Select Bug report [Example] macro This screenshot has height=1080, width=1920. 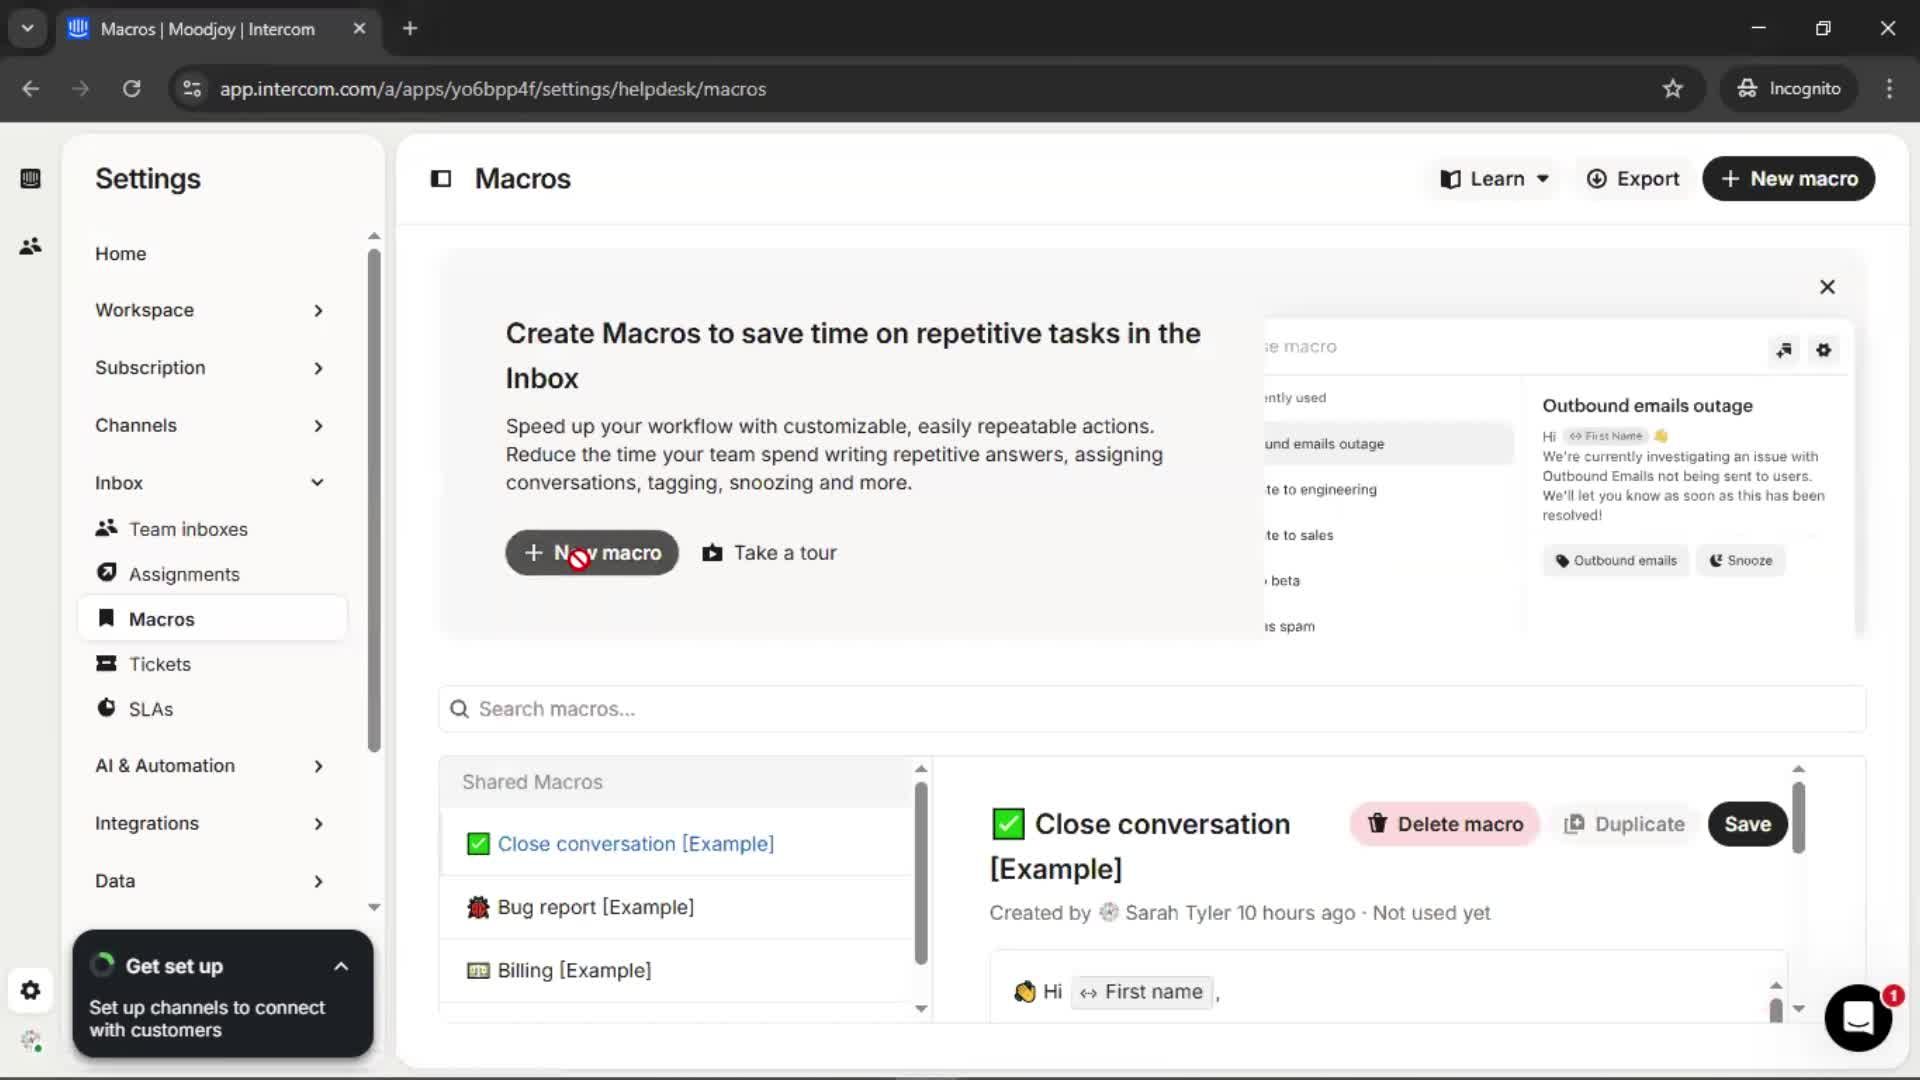coord(676,907)
